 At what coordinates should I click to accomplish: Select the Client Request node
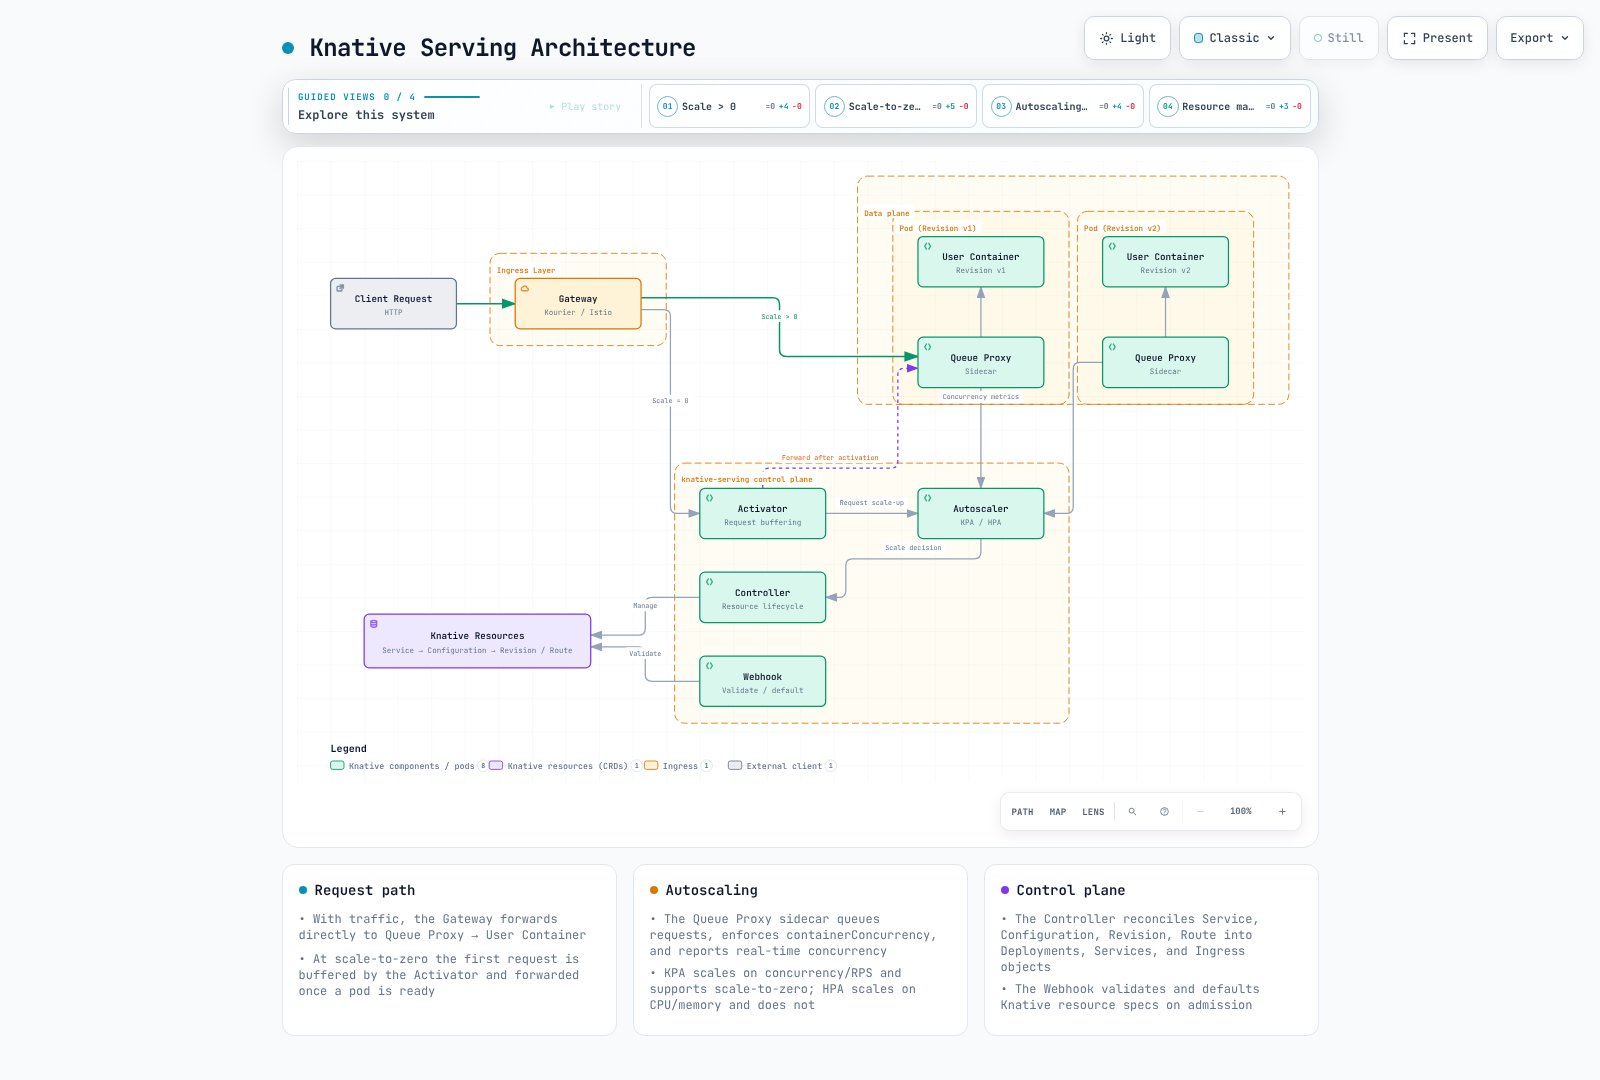pyautogui.click(x=394, y=304)
